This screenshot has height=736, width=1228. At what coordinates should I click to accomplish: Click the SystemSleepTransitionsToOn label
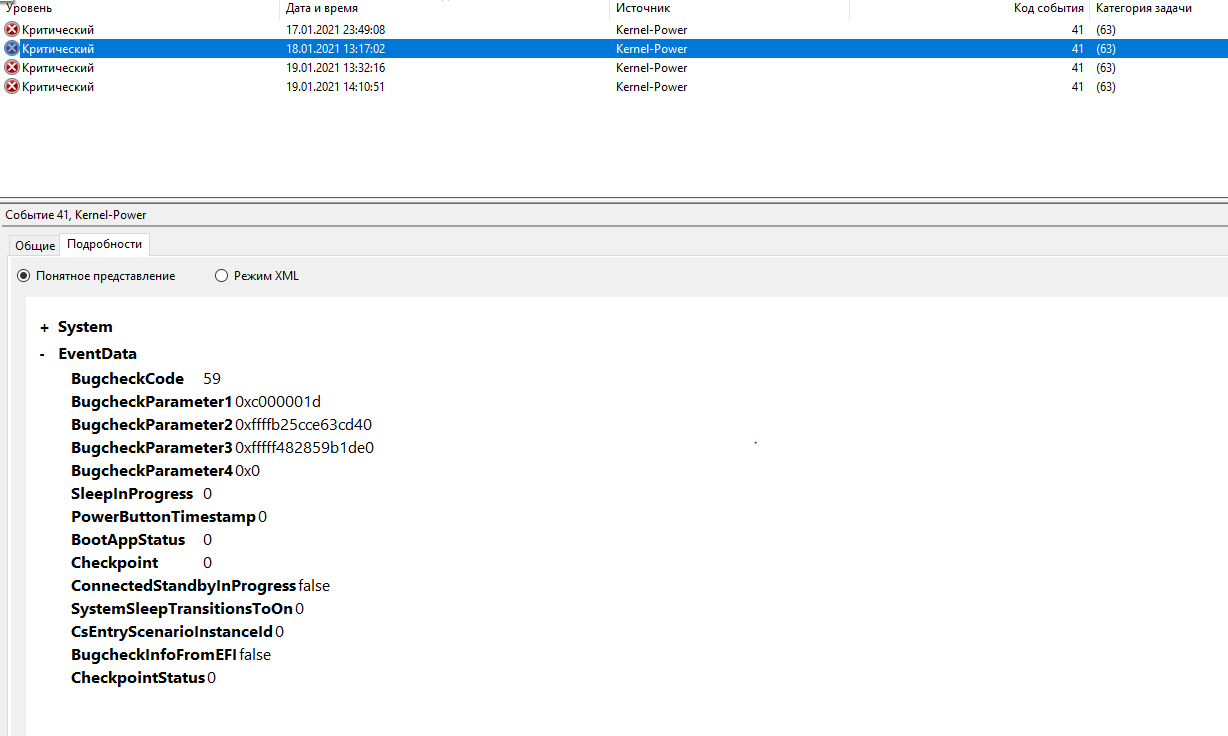click(x=182, y=609)
